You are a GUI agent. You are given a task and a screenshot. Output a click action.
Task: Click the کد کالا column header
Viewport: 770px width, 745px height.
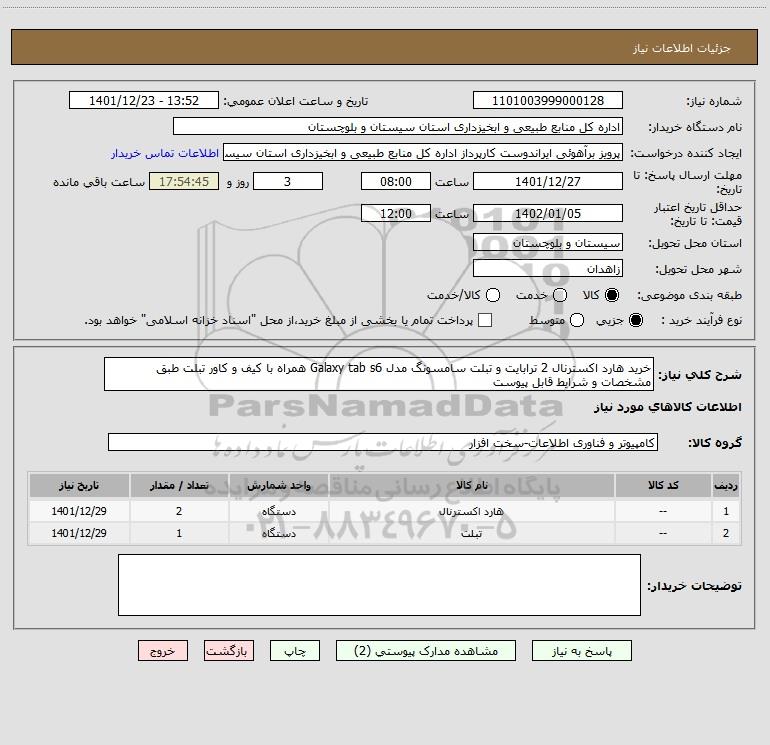pos(663,485)
